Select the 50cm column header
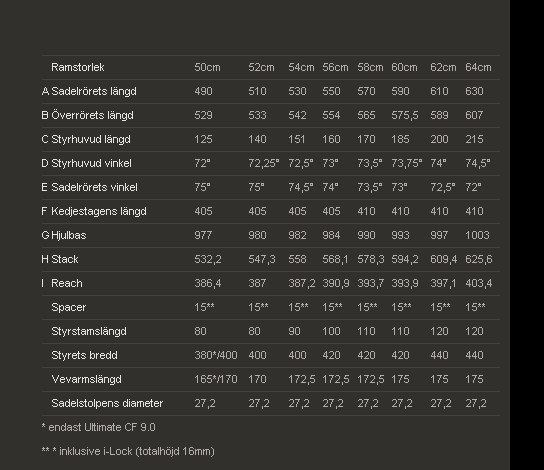This screenshot has height=470, width=544. [x=207, y=67]
